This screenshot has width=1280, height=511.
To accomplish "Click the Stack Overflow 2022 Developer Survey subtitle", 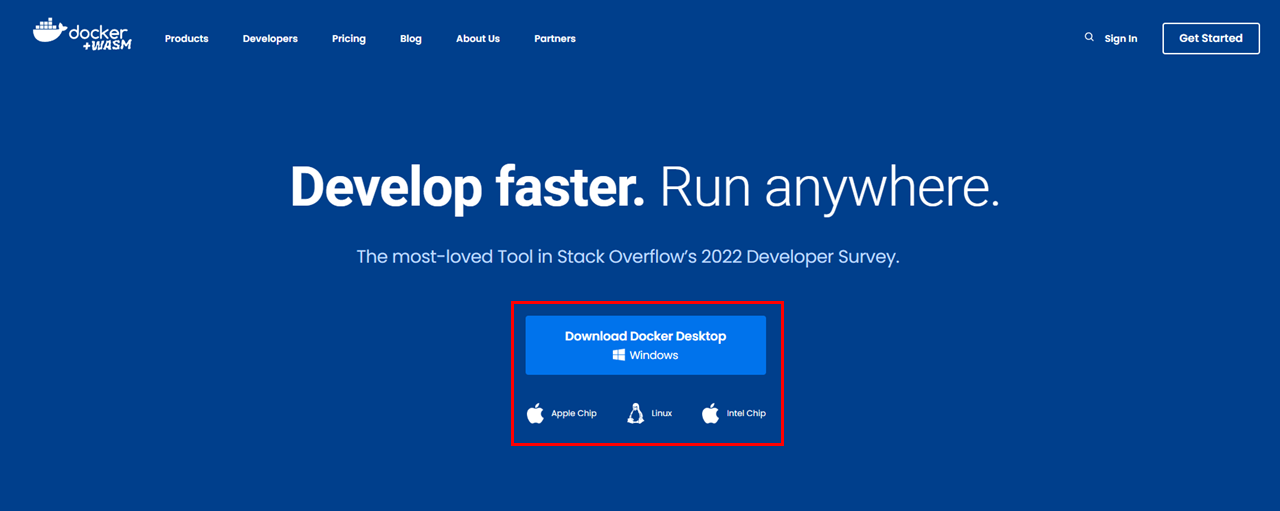I will pos(628,257).
